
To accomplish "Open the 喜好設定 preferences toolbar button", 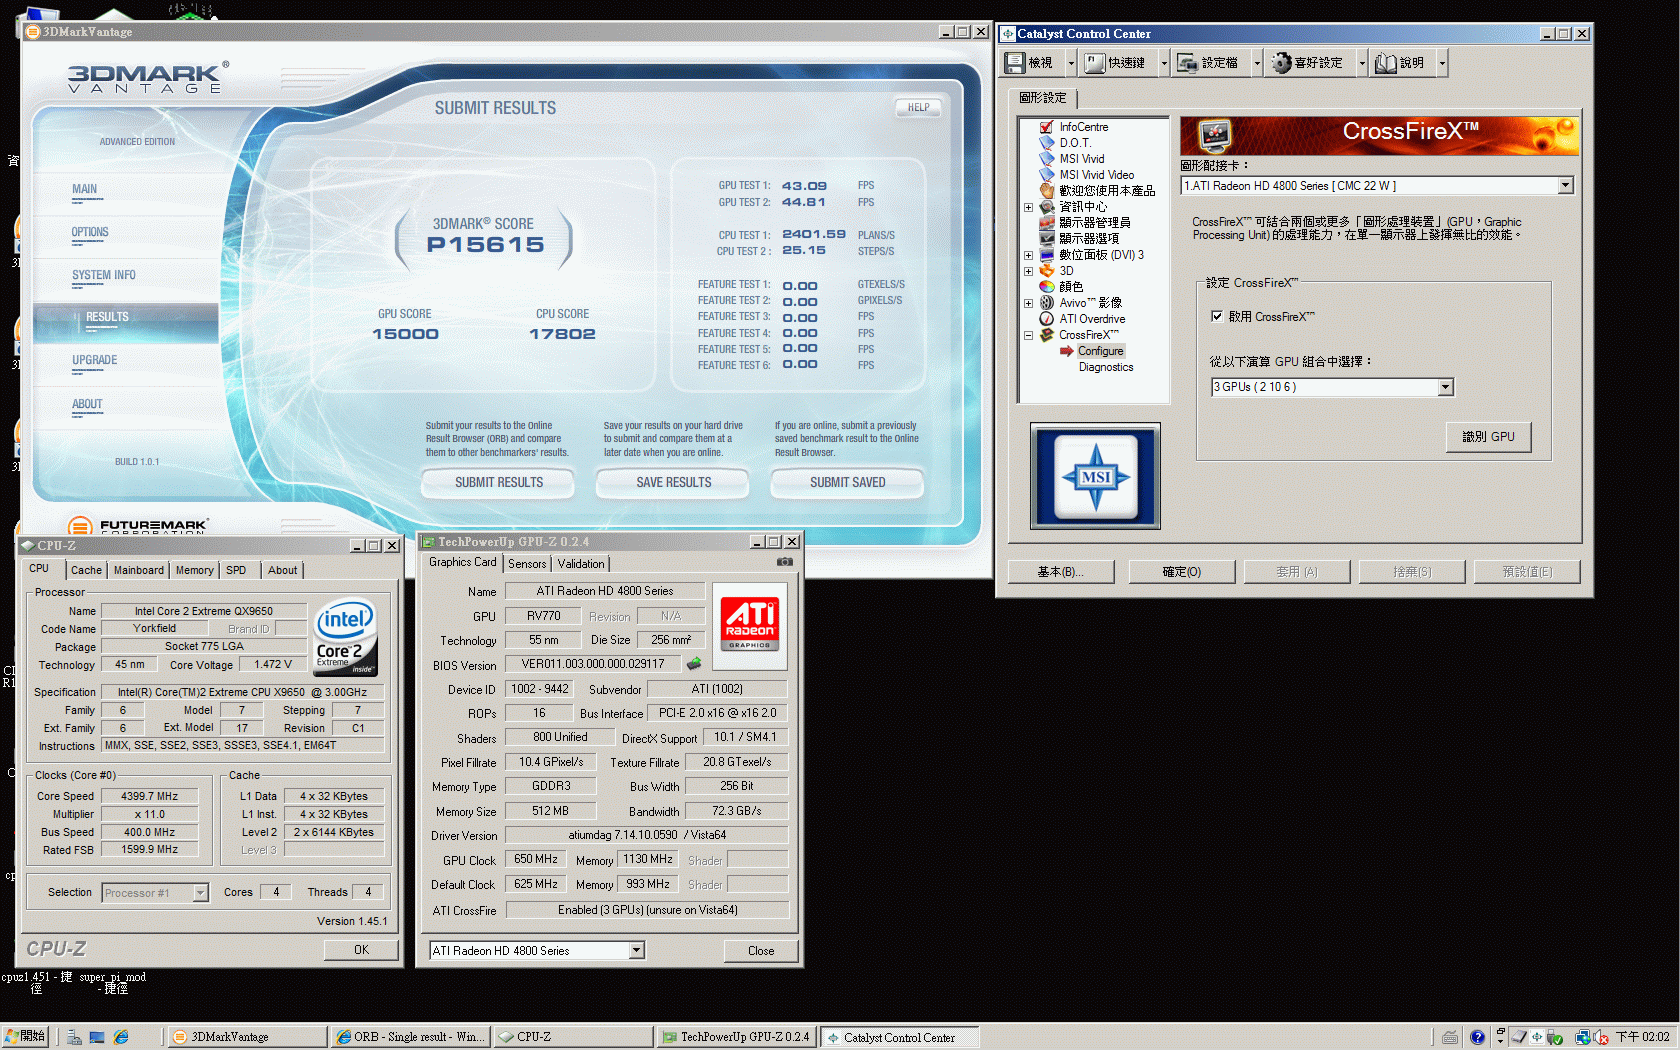I will click(1310, 63).
